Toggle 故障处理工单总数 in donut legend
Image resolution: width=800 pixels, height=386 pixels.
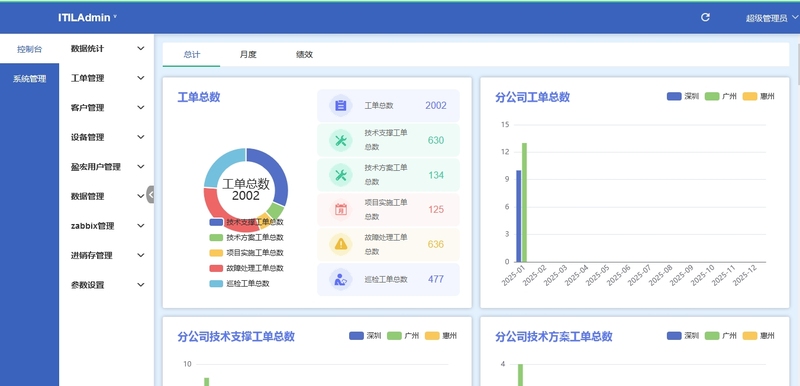click(x=246, y=268)
